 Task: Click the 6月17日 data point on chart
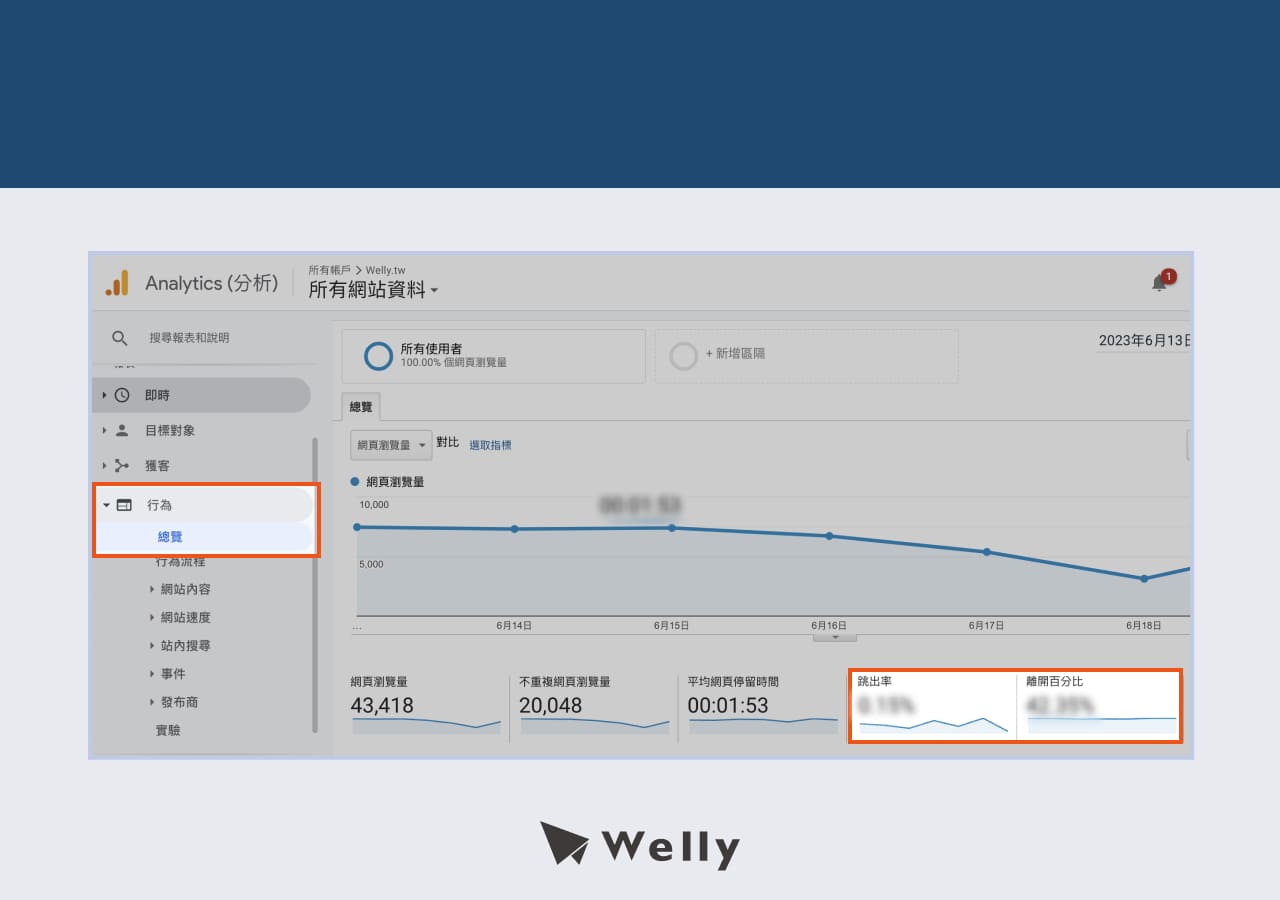987,552
